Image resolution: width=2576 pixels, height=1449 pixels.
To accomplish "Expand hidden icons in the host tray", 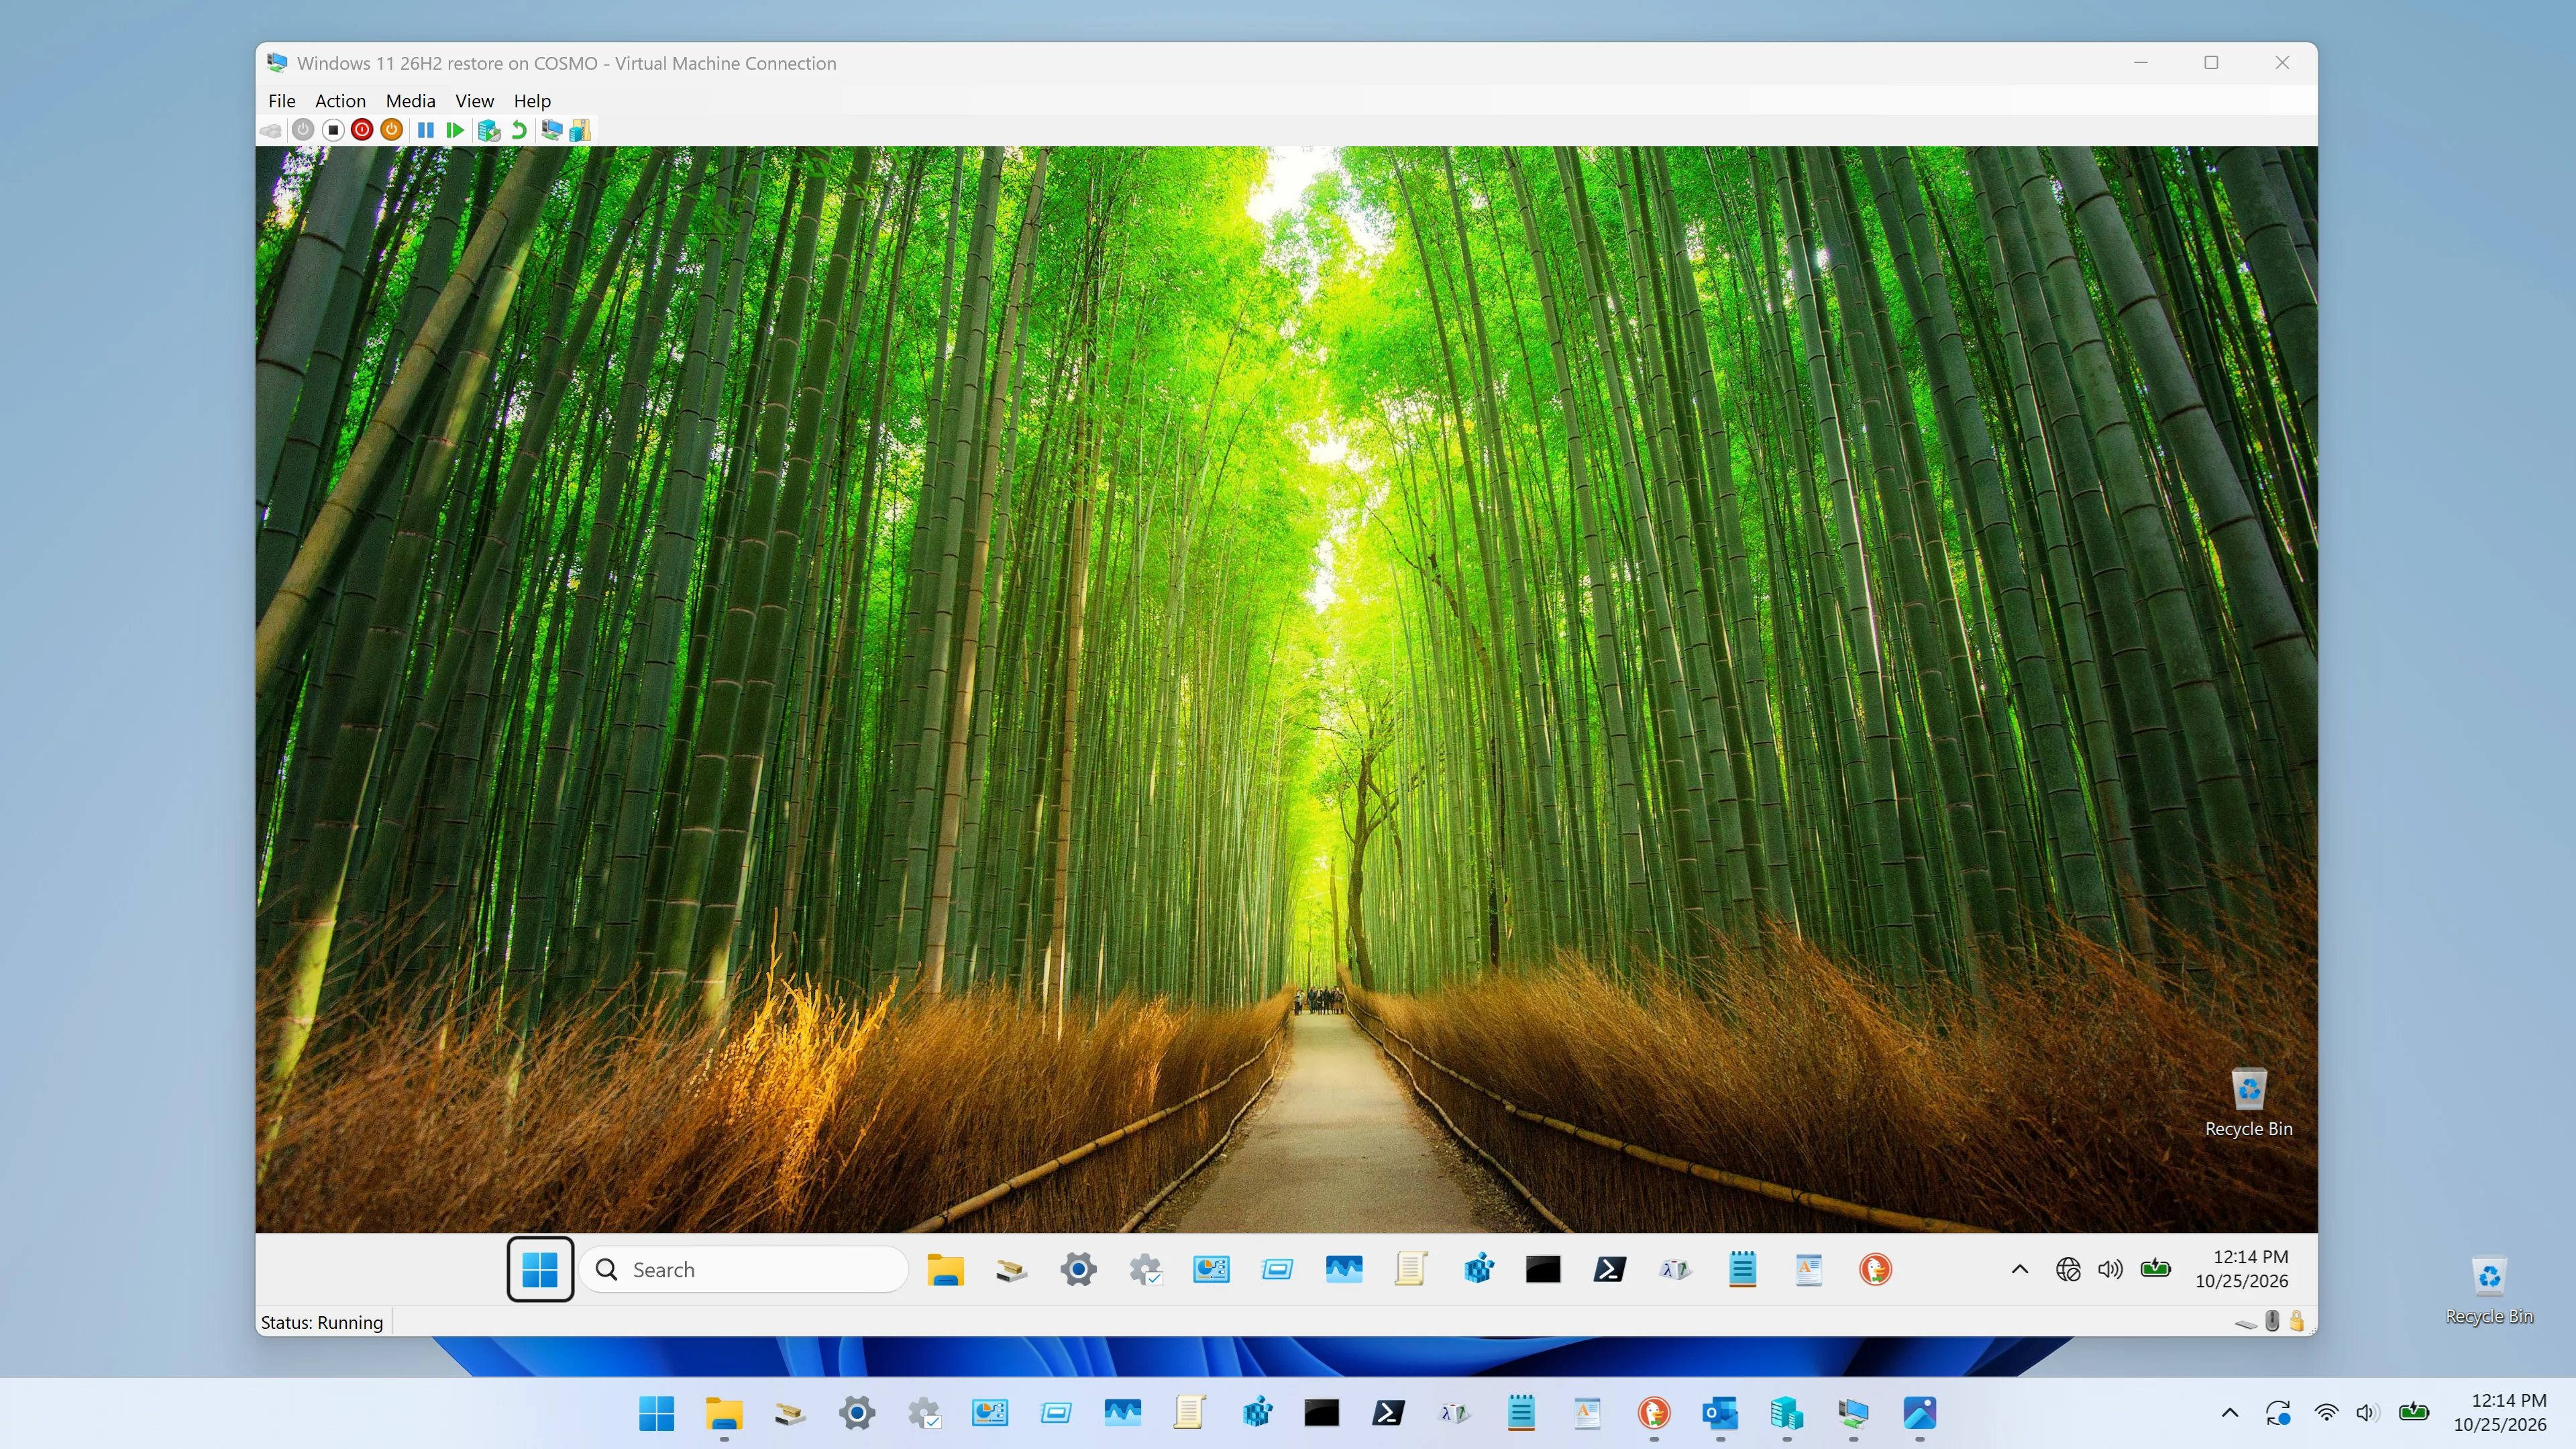I will click(x=2230, y=1413).
